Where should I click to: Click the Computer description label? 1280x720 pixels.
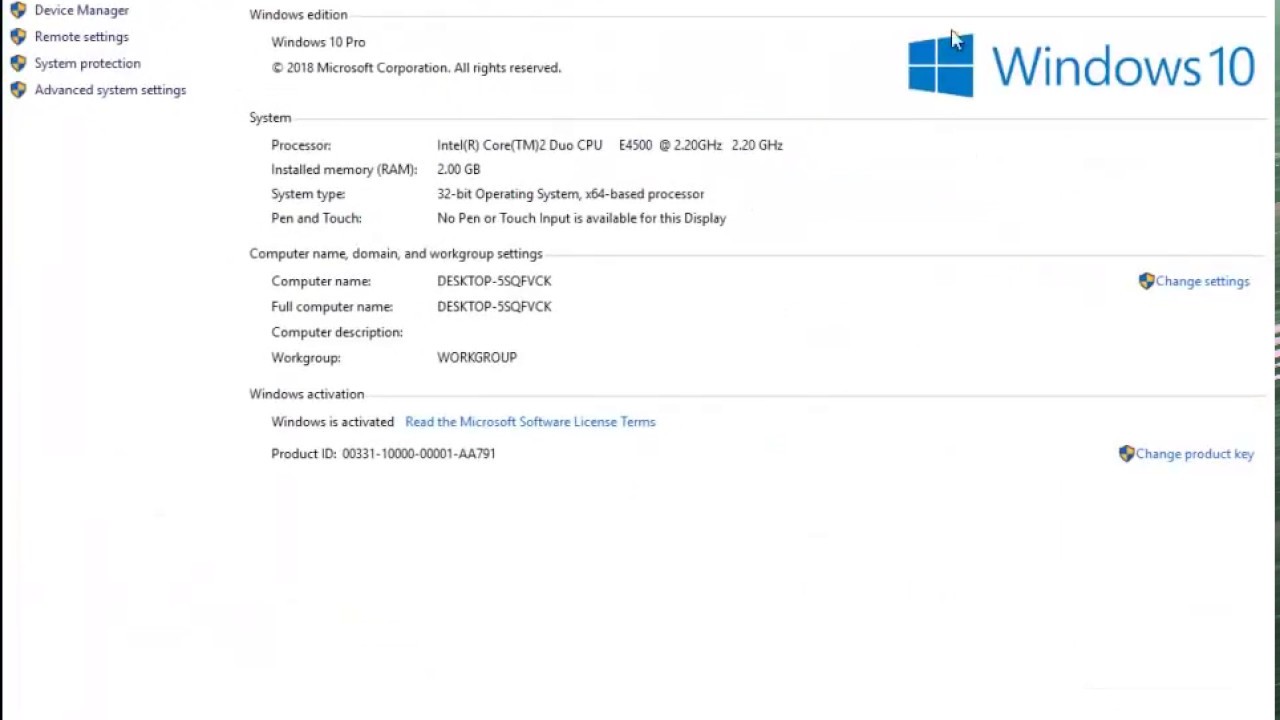click(337, 332)
